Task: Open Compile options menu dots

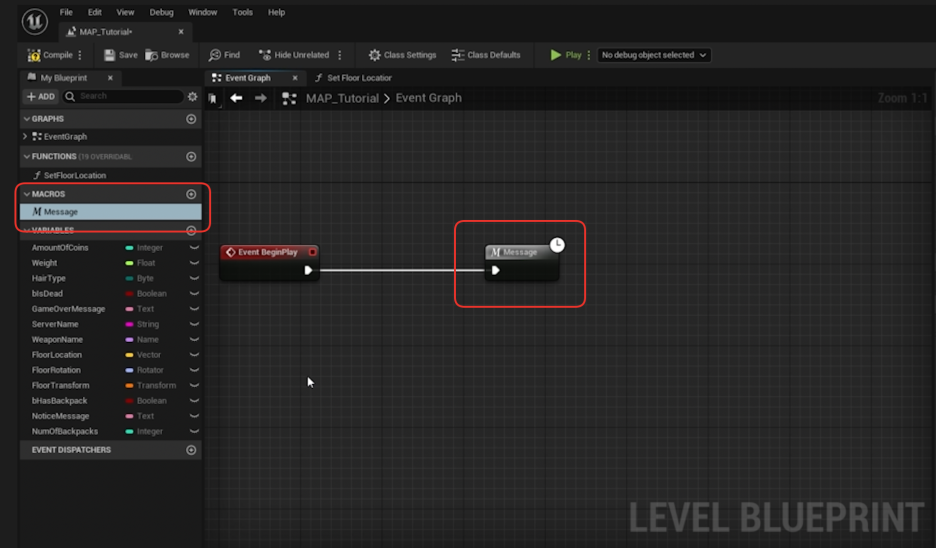Action: click(80, 55)
